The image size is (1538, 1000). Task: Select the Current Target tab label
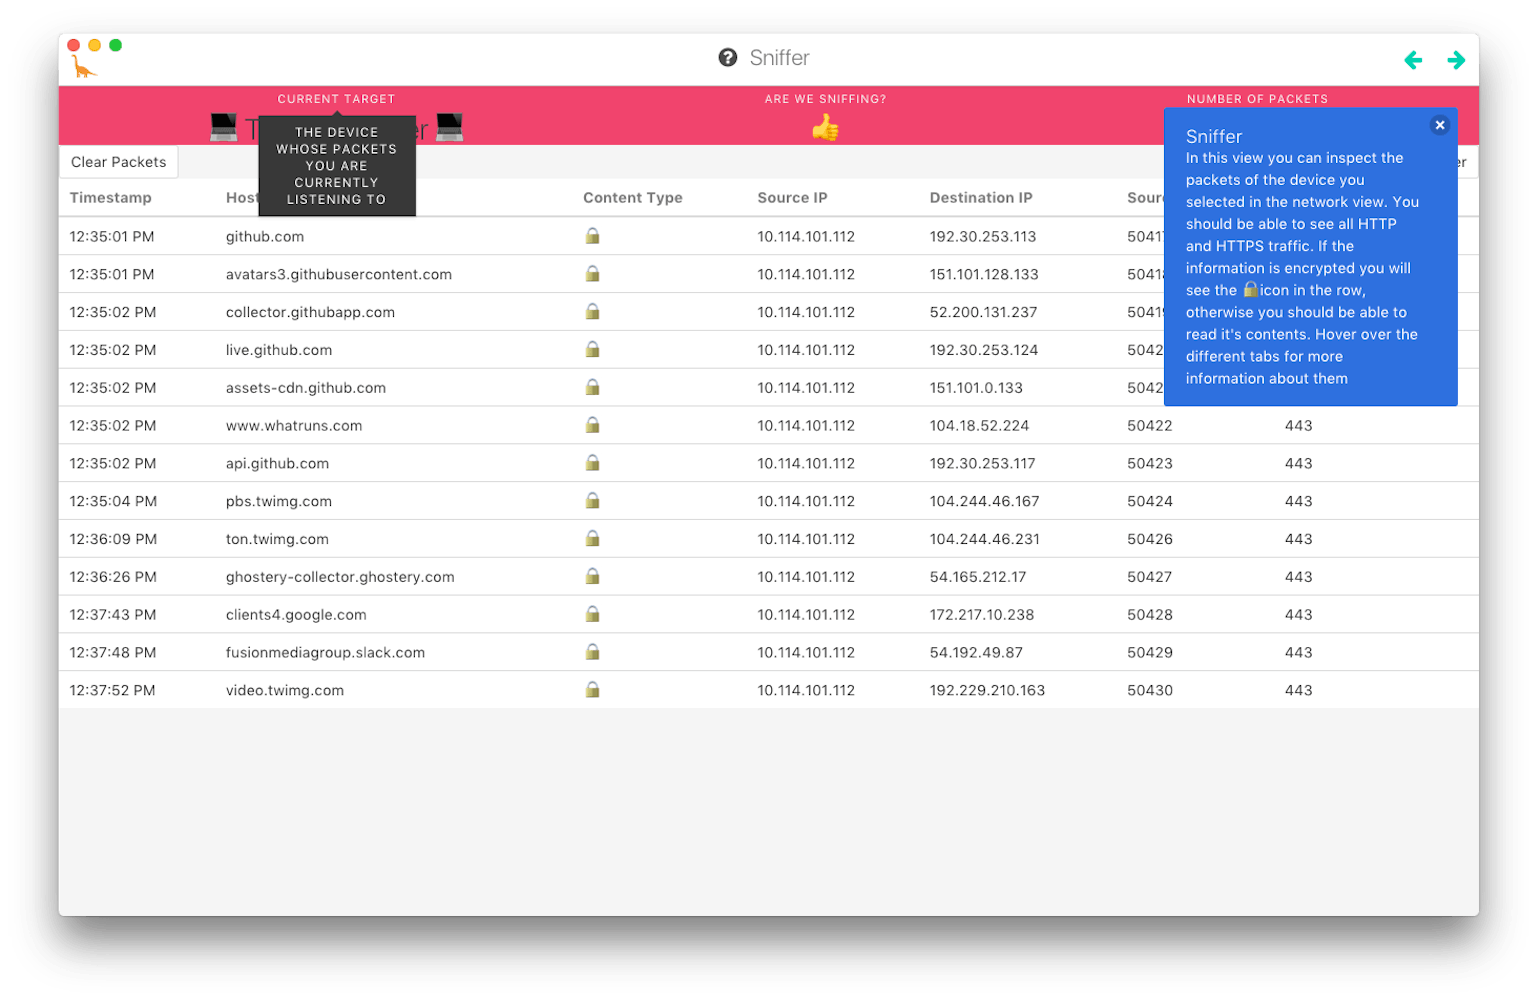(x=337, y=99)
